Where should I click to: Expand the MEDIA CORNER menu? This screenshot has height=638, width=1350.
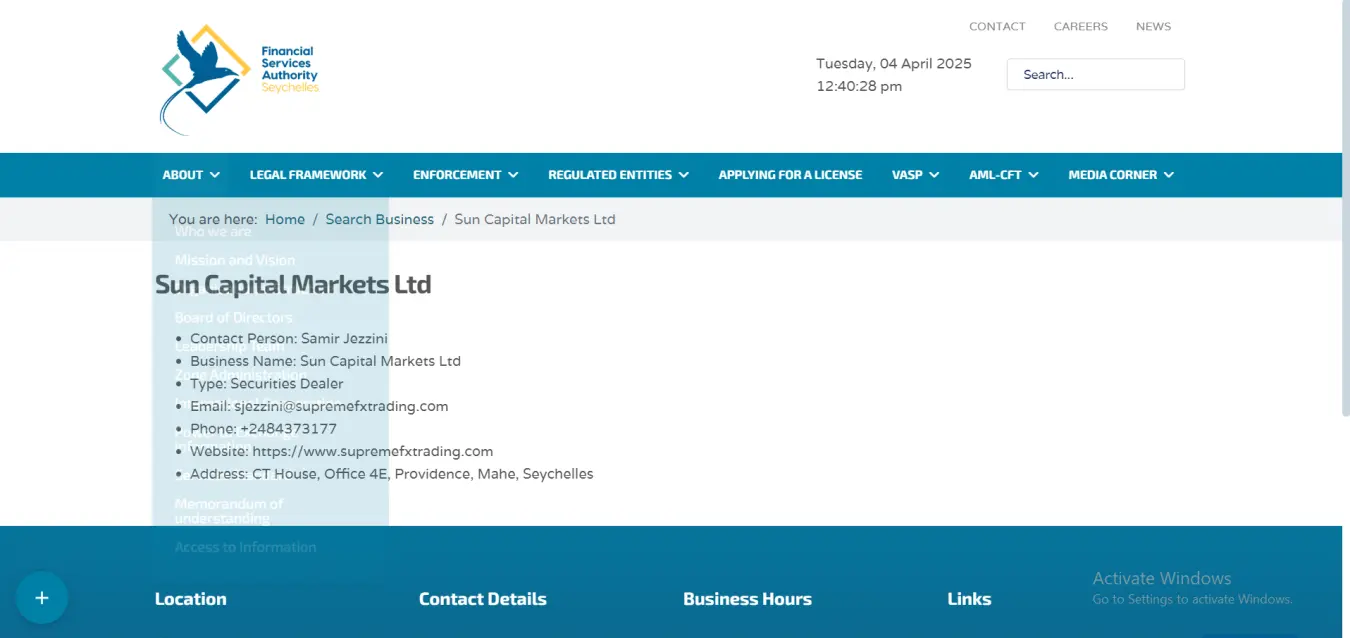(x=1121, y=175)
